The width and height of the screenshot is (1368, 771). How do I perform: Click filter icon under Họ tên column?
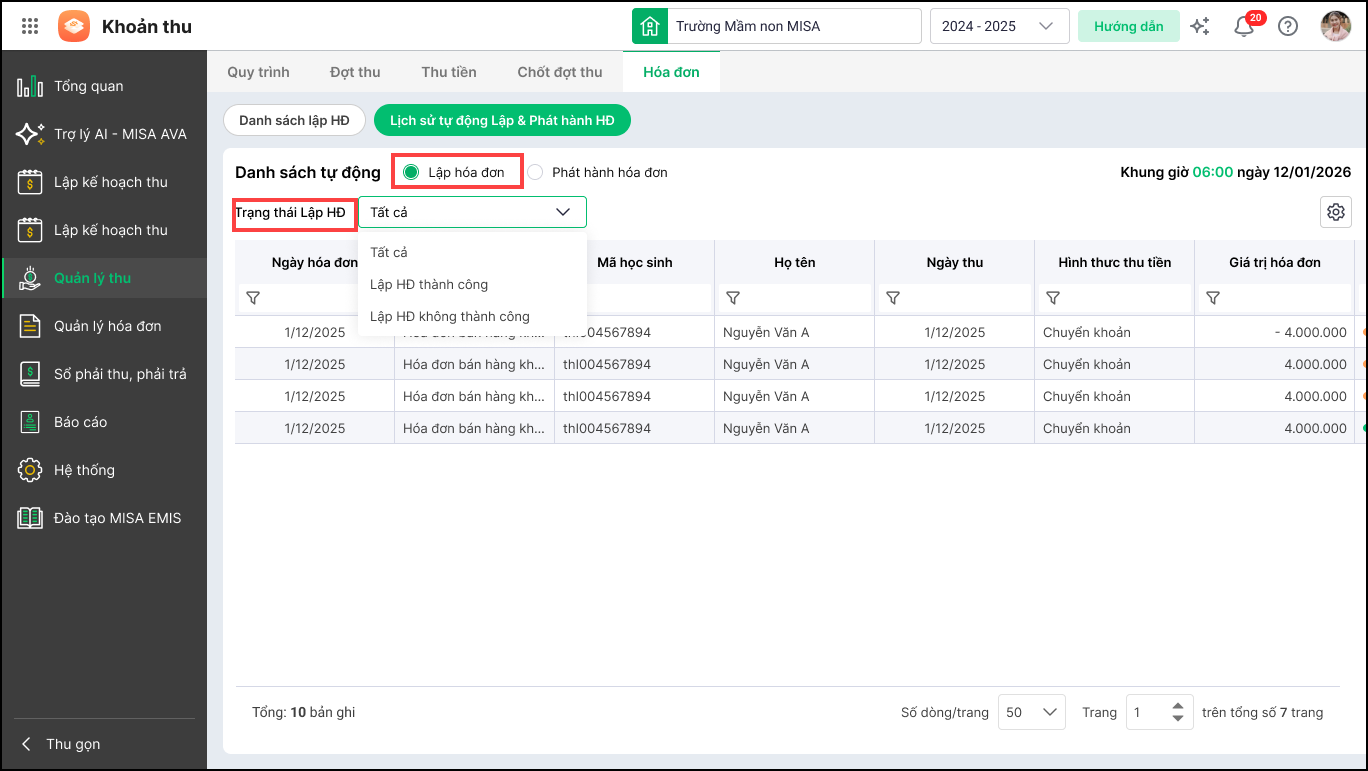pyautogui.click(x=733, y=298)
